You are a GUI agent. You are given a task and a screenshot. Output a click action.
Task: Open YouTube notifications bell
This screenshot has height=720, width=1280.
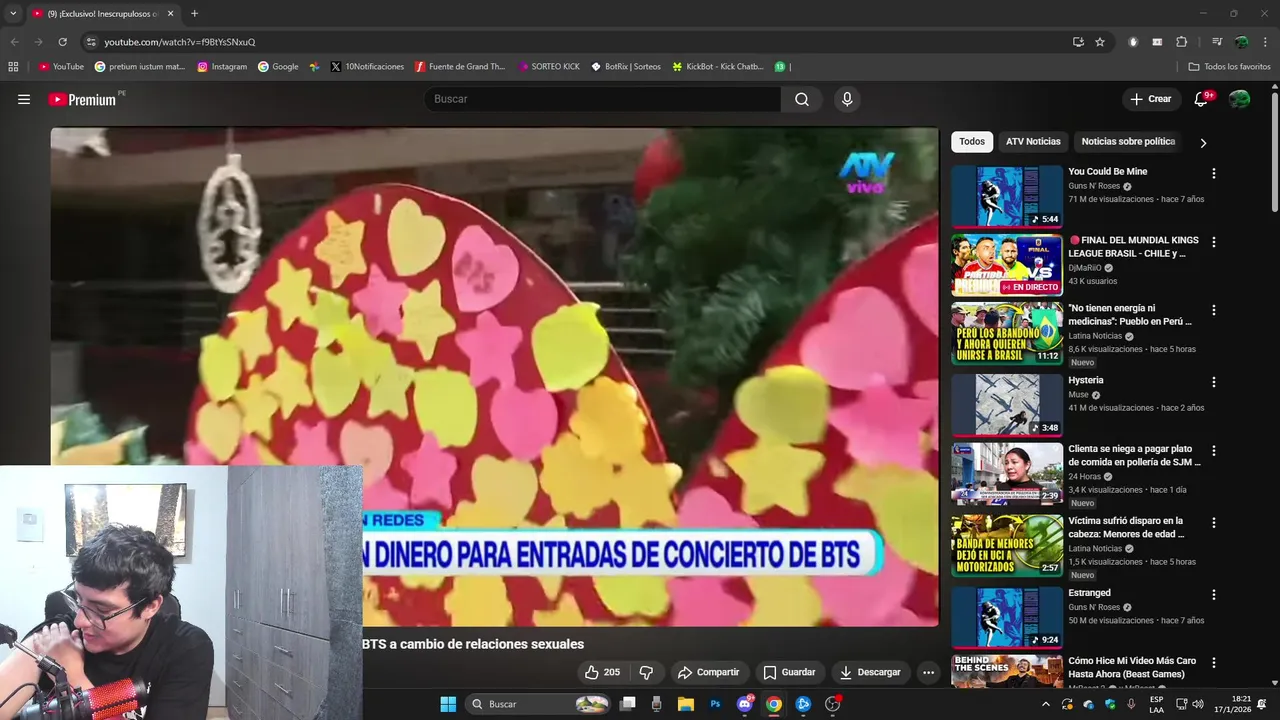[x=1202, y=99]
